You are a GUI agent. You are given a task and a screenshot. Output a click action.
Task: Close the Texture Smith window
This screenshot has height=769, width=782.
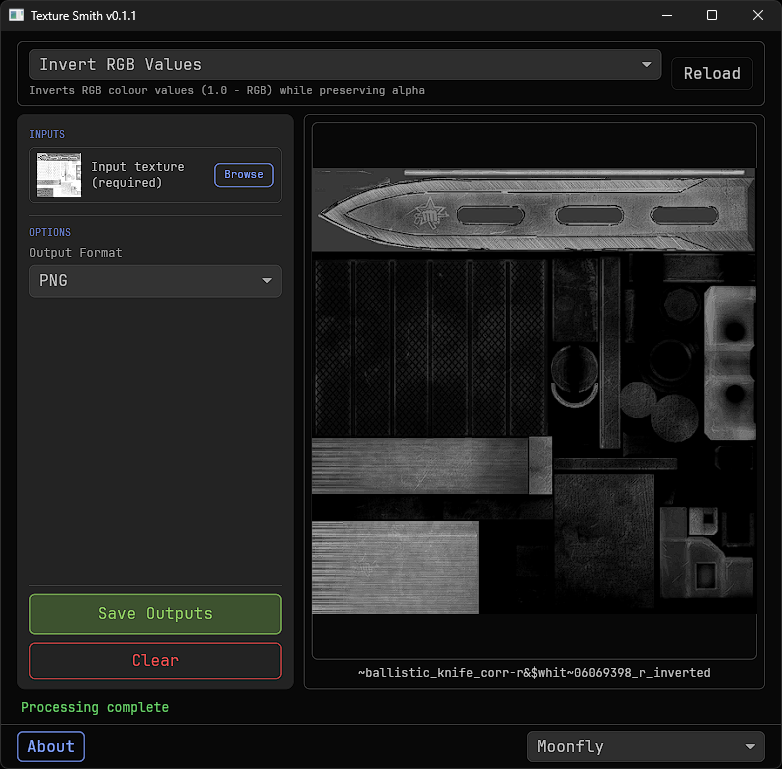758,15
